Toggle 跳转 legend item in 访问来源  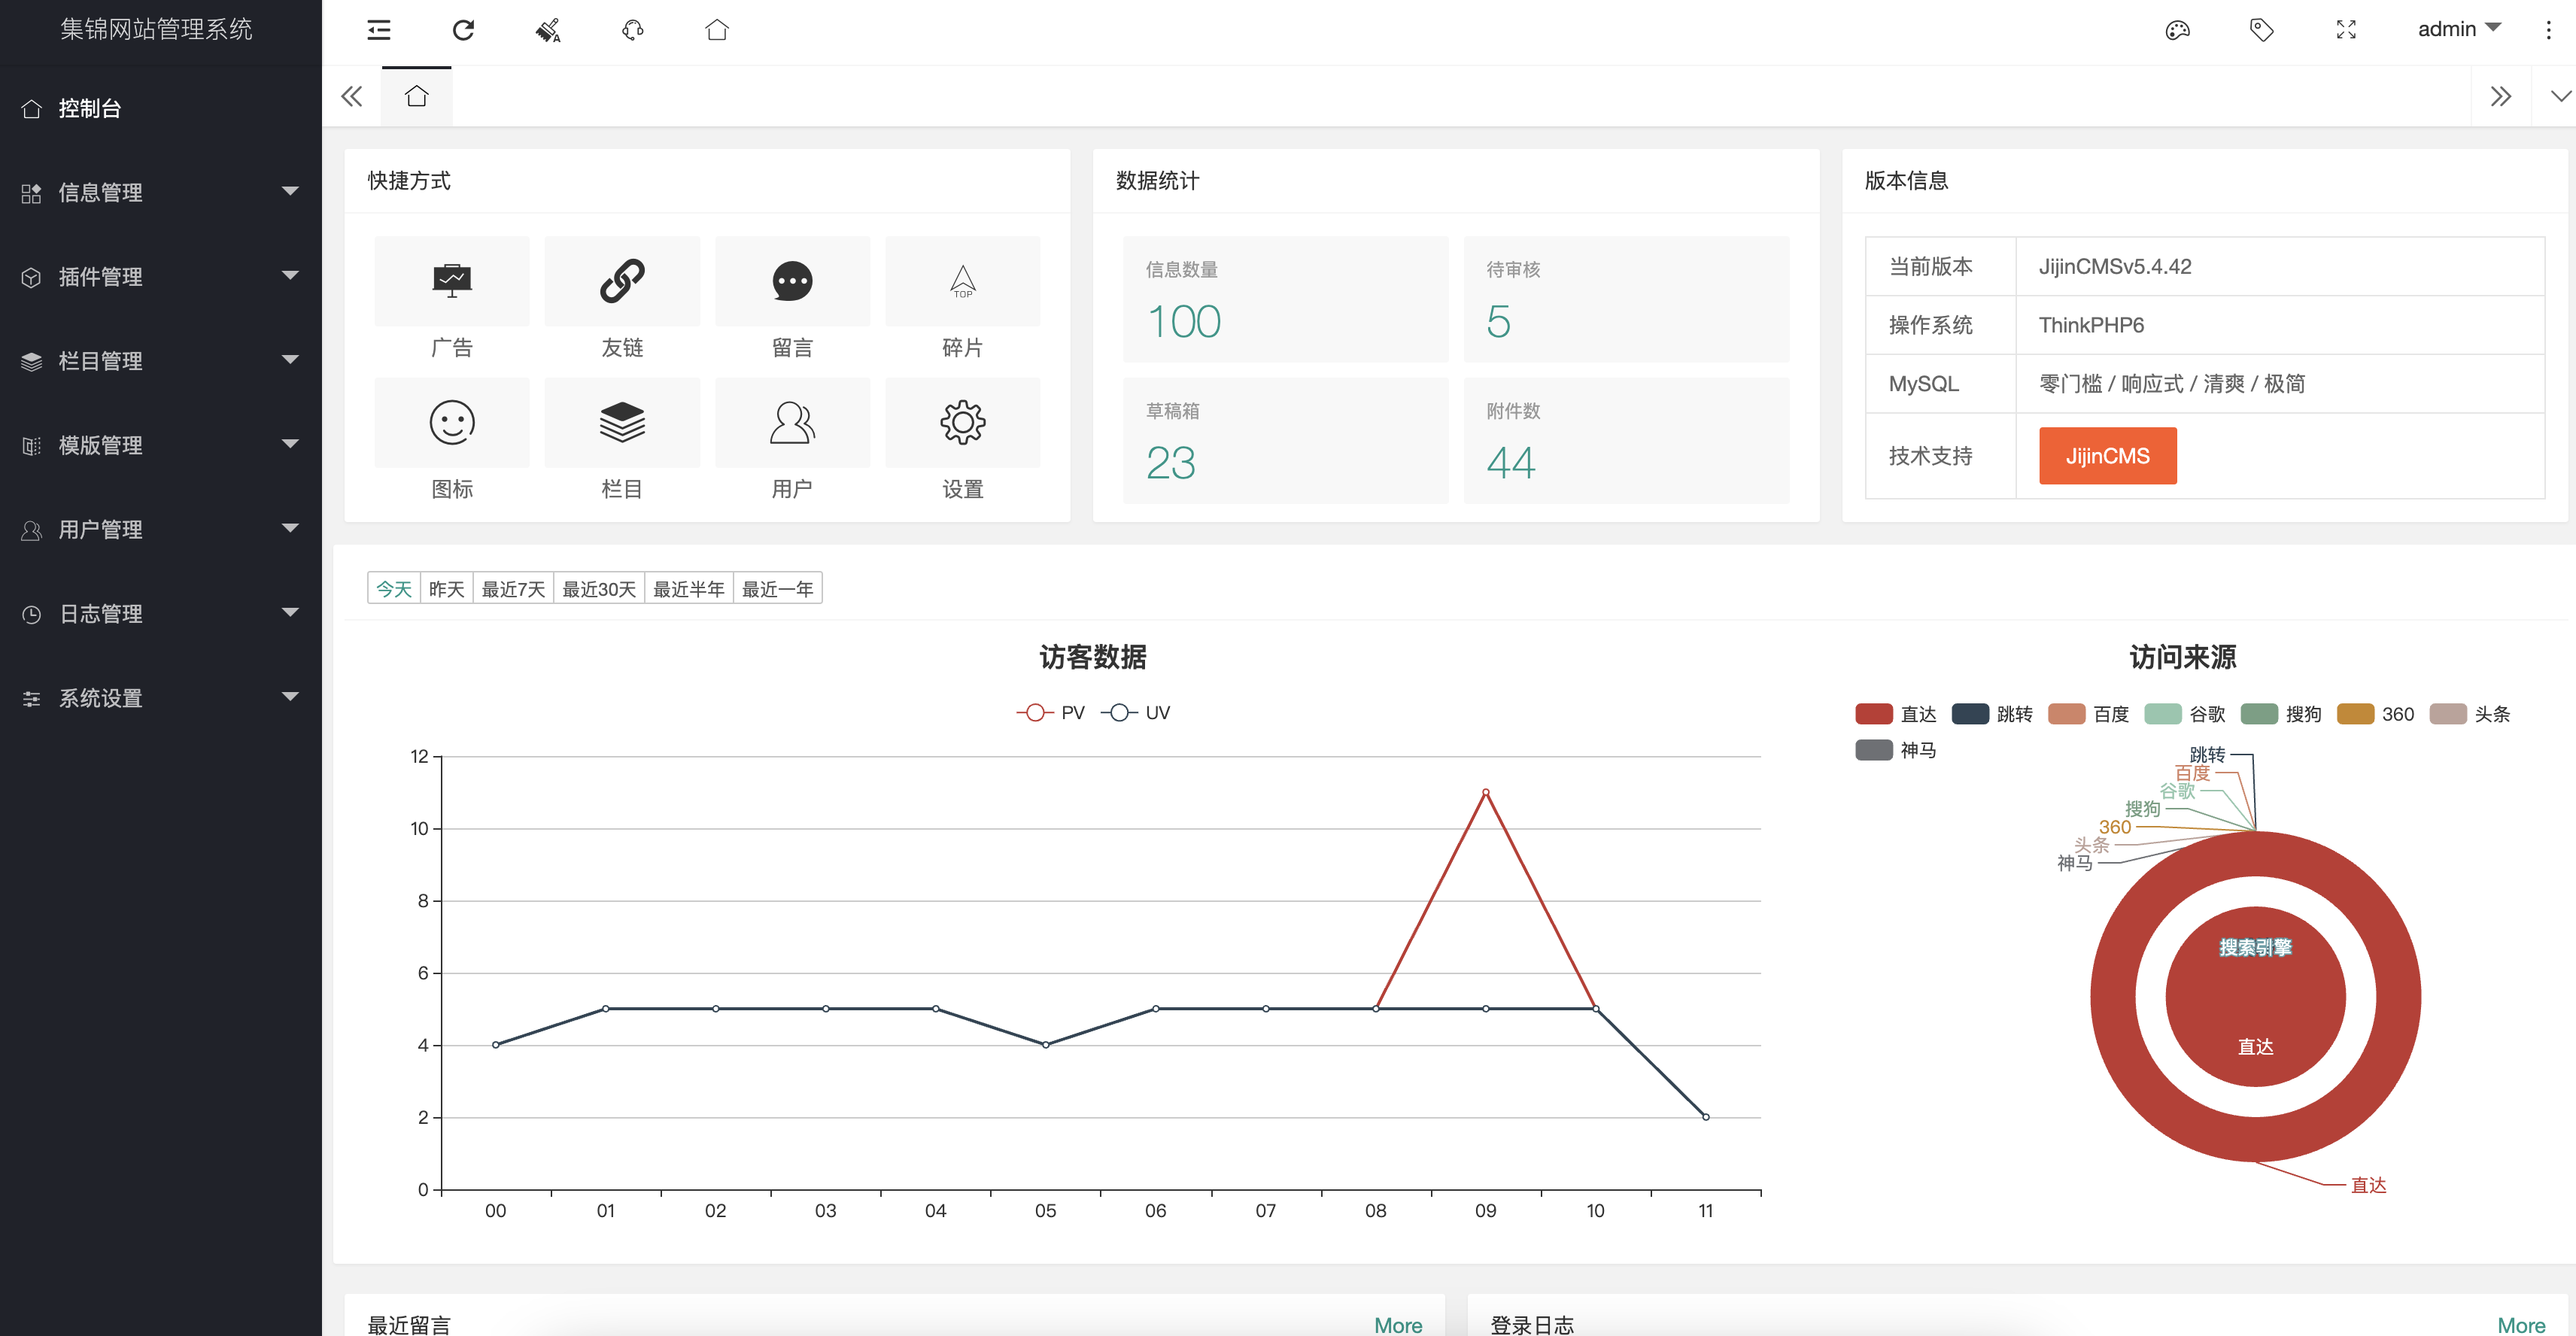coord(1991,714)
